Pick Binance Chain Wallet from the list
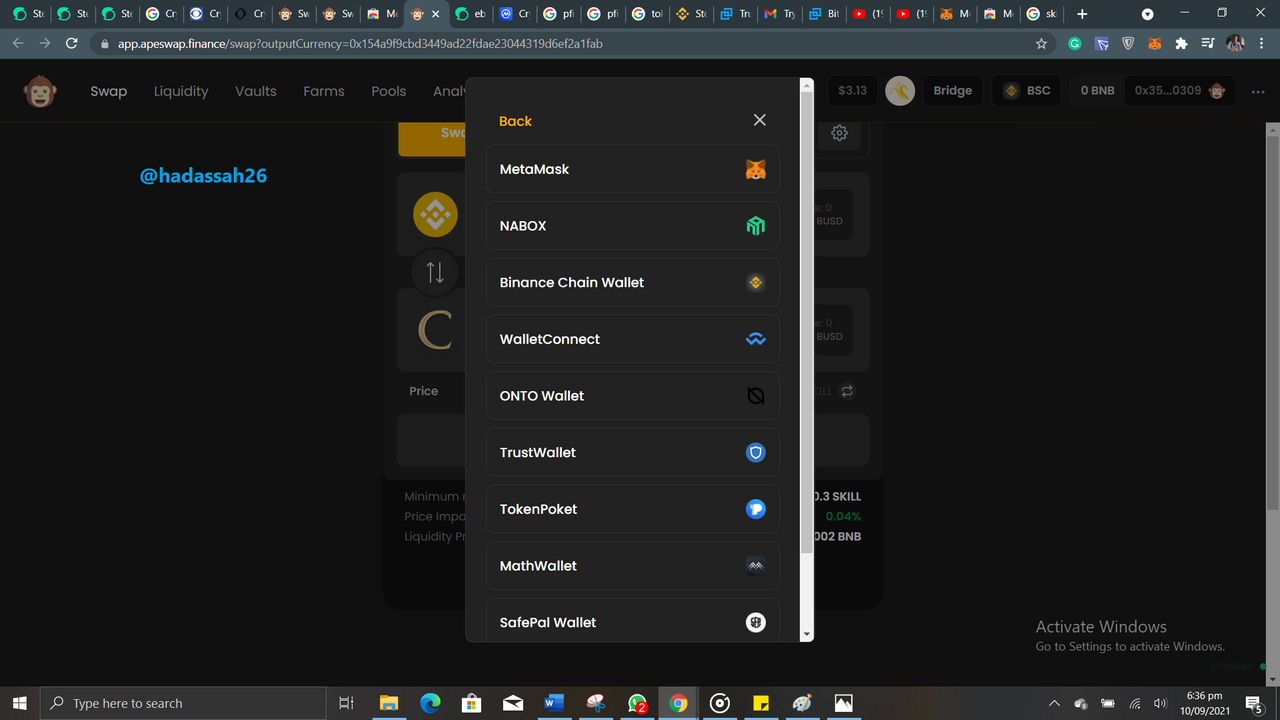Image resolution: width=1280 pixels, height=720 pixels. click(x=632, y=282)
